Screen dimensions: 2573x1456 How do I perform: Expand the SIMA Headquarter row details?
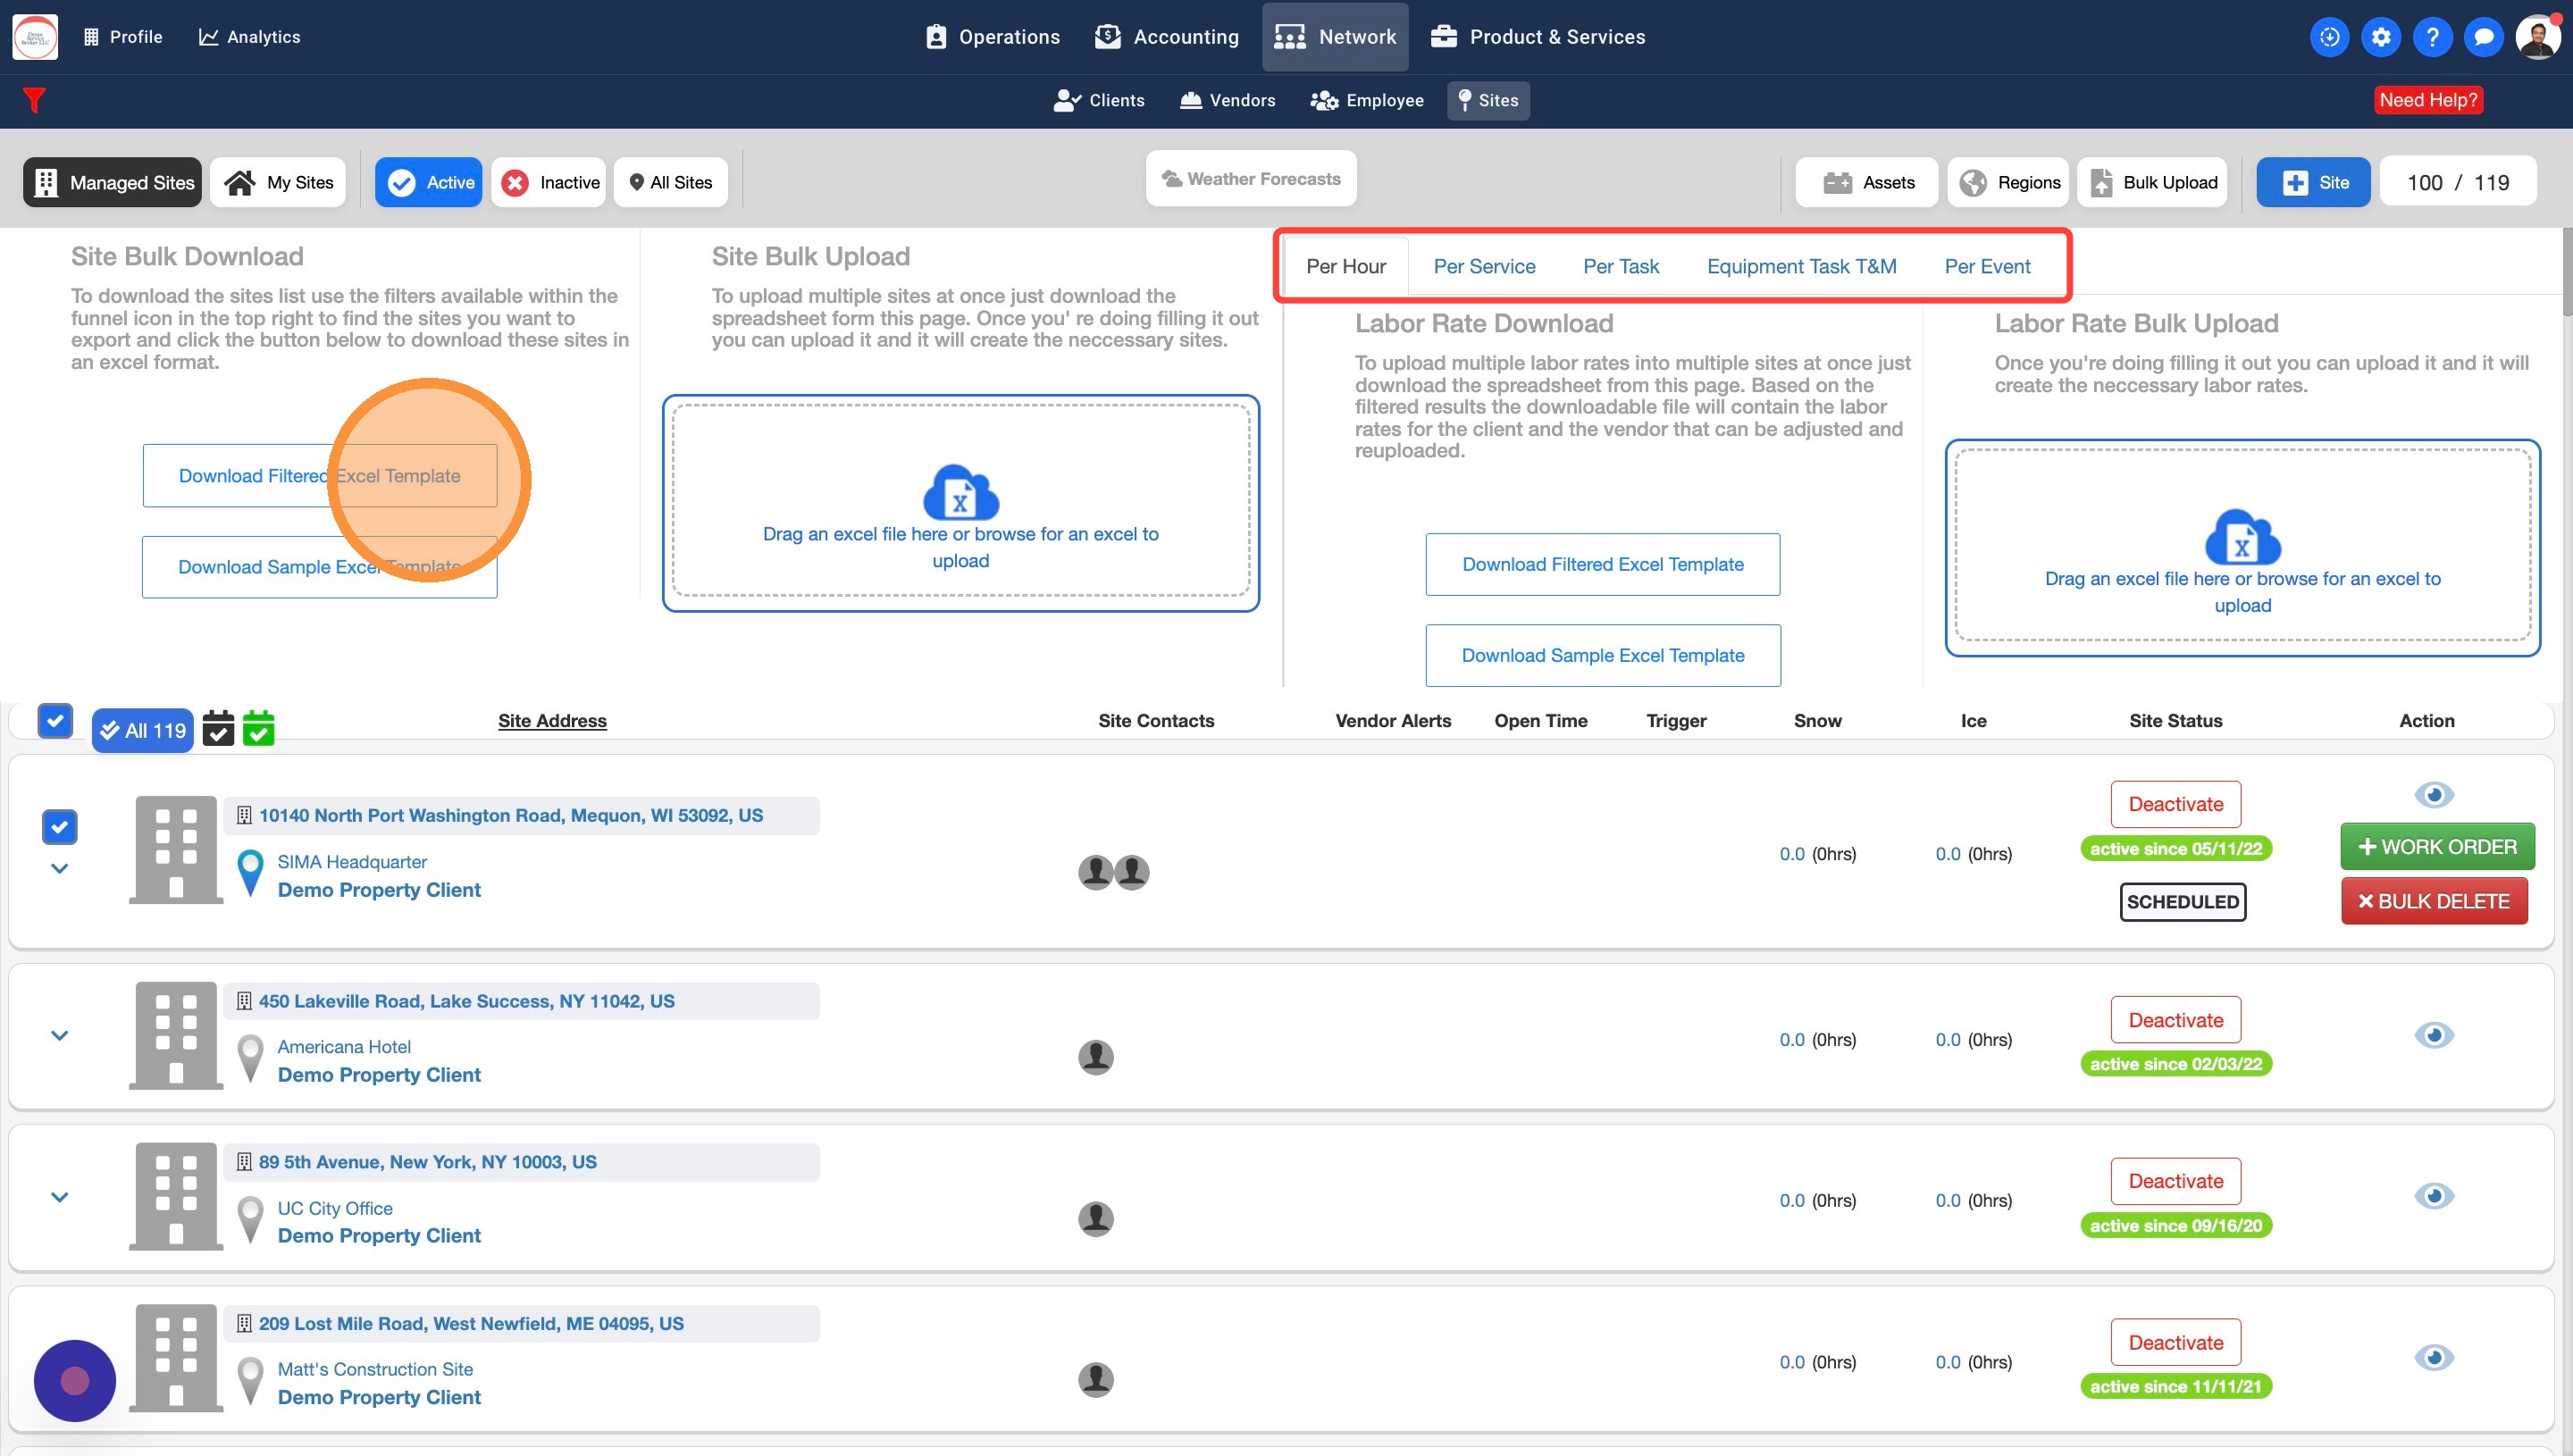pos(59,868)
